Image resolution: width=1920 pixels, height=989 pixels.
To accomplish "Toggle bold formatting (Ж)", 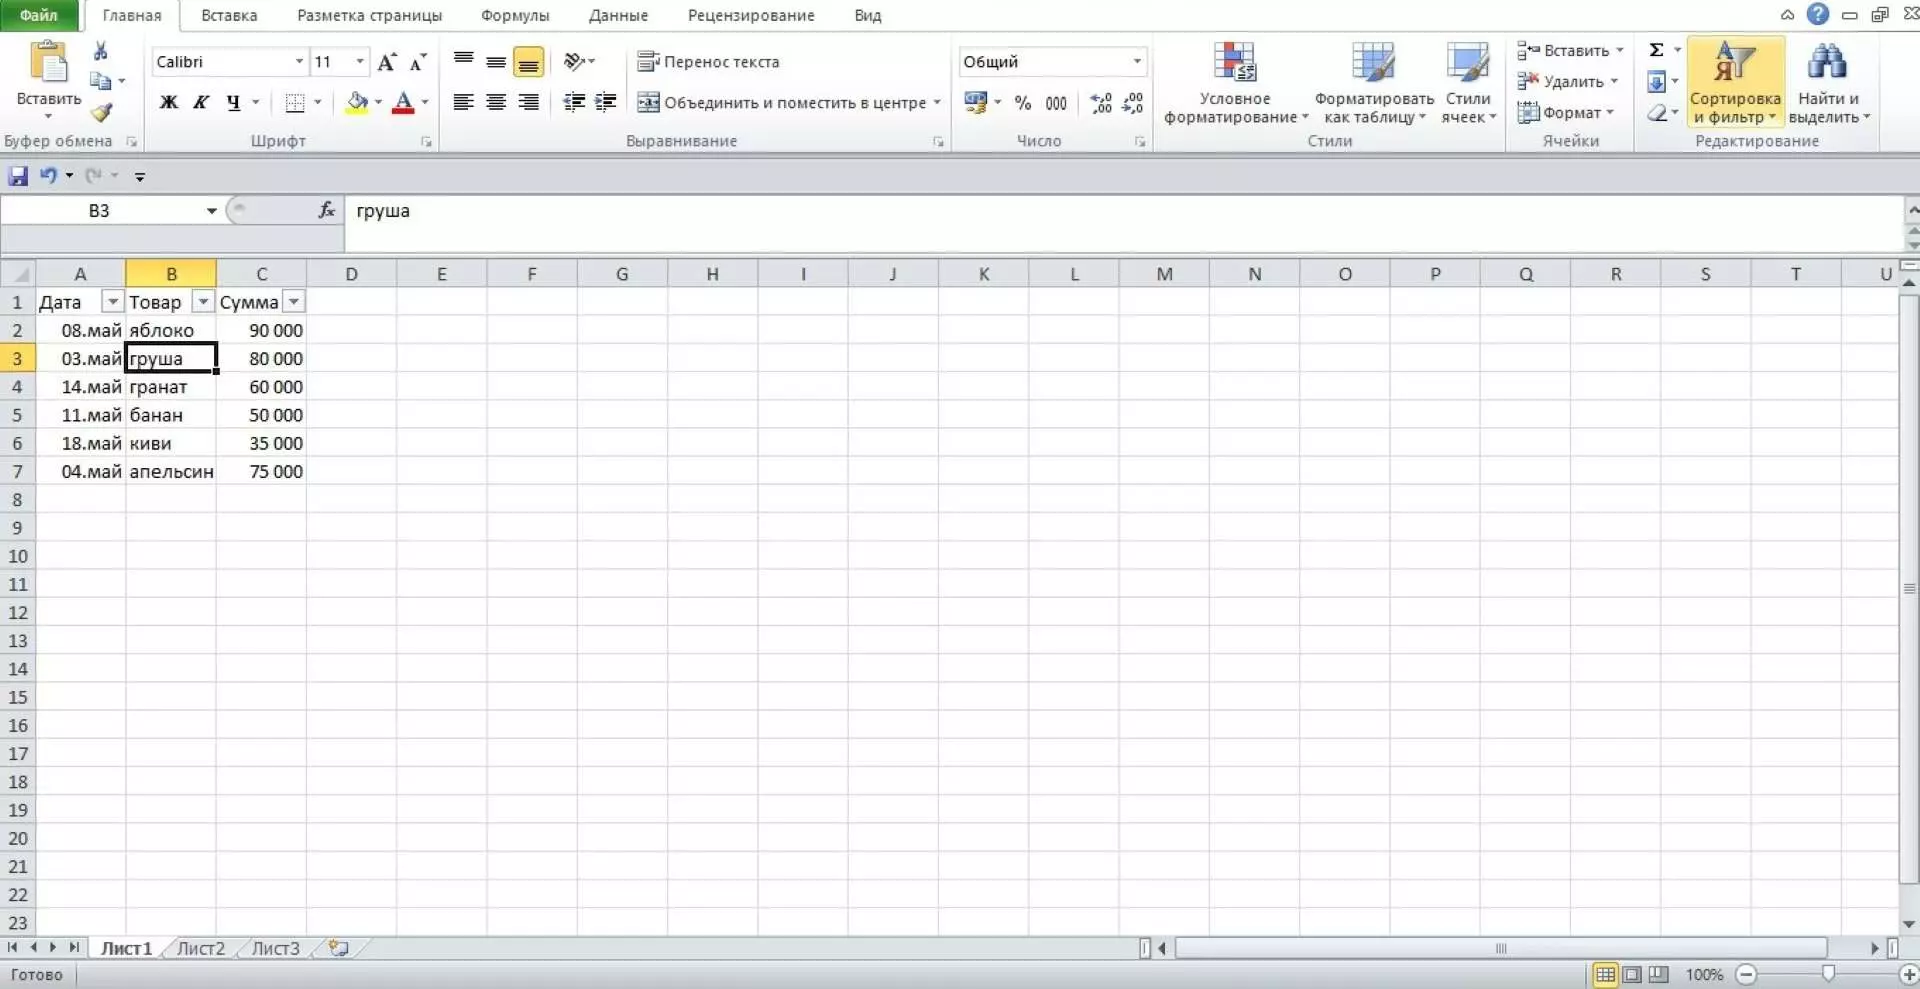I will pos(168,102).
